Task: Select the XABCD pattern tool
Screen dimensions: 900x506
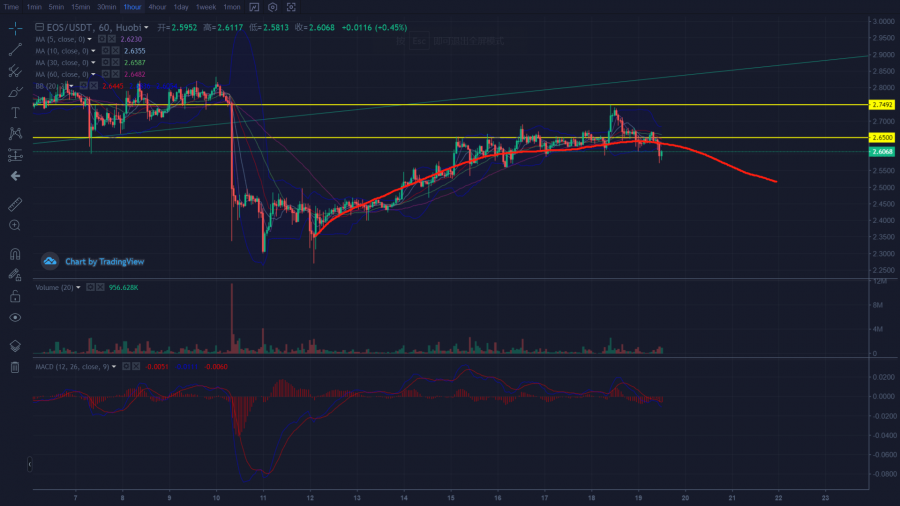Action: 15,134
